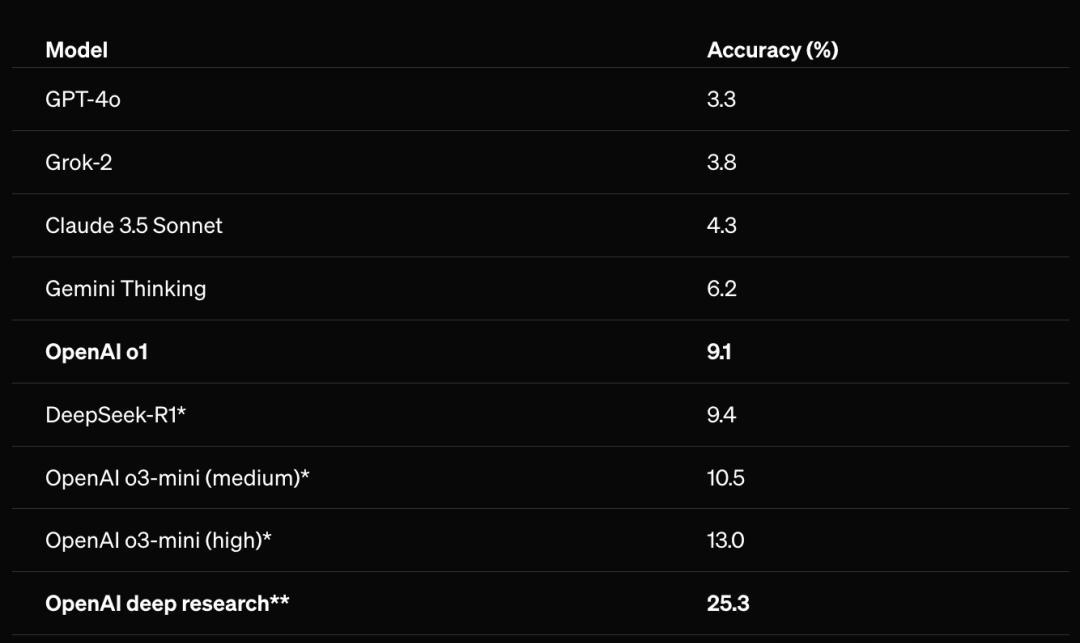Screen dimensions: 1080x643
Task: Click the 3.8 accuracy value
Action: 721,162
